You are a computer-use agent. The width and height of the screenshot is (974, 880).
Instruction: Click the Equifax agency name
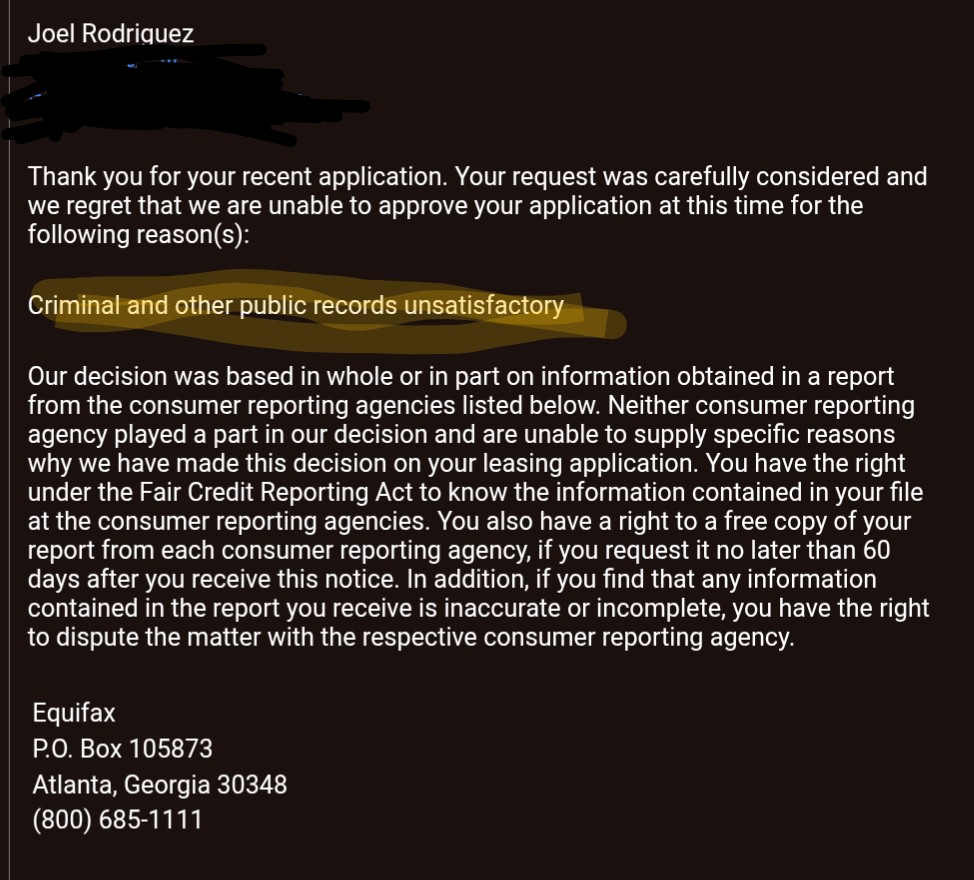pyautogui.click(x=74, y=713)
